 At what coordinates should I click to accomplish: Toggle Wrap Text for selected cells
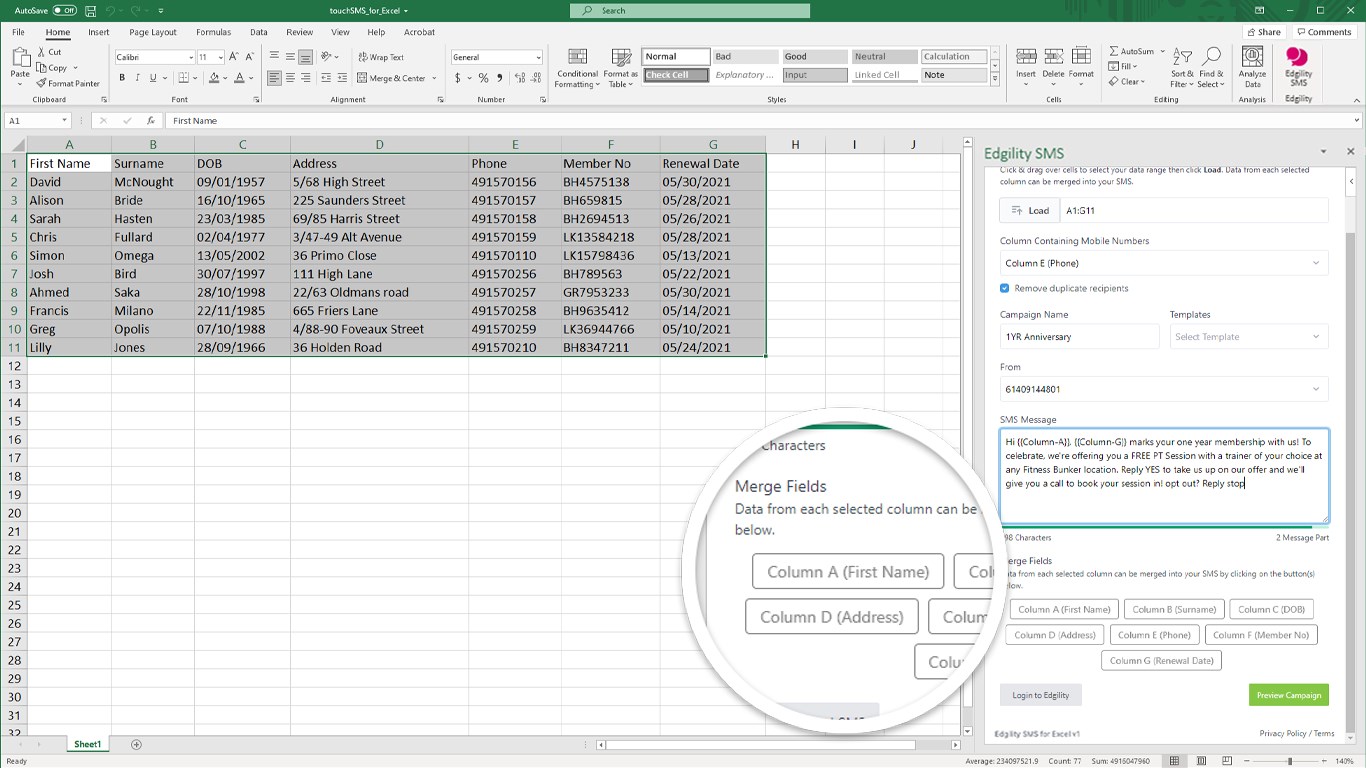click(380, 57)
